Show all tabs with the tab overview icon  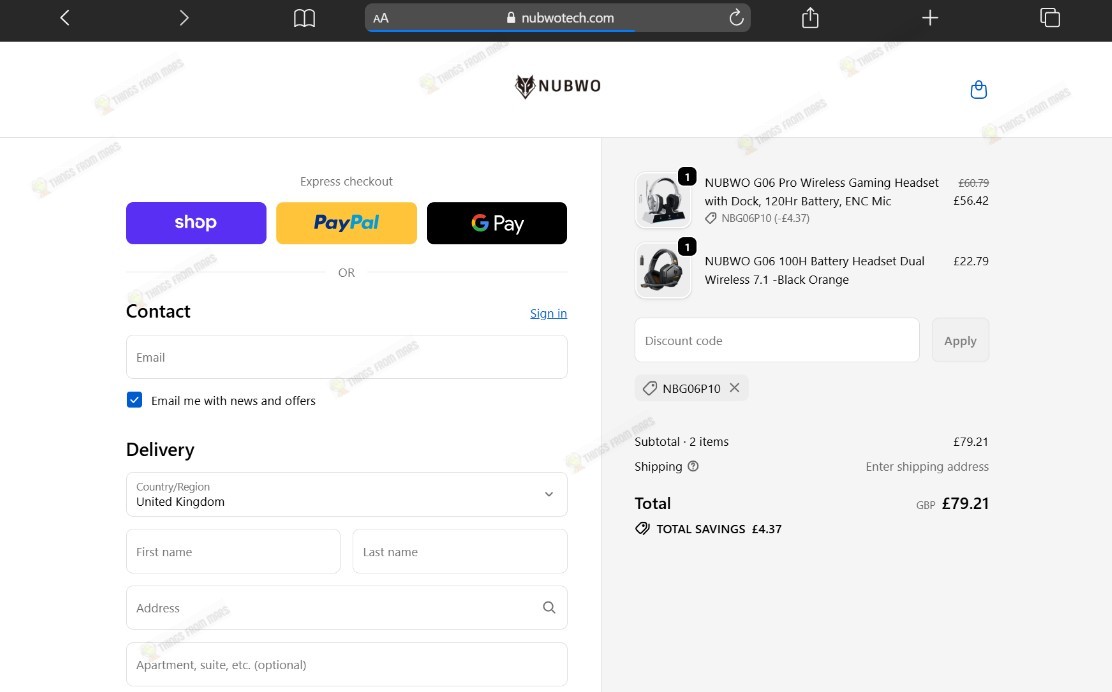1050,18
